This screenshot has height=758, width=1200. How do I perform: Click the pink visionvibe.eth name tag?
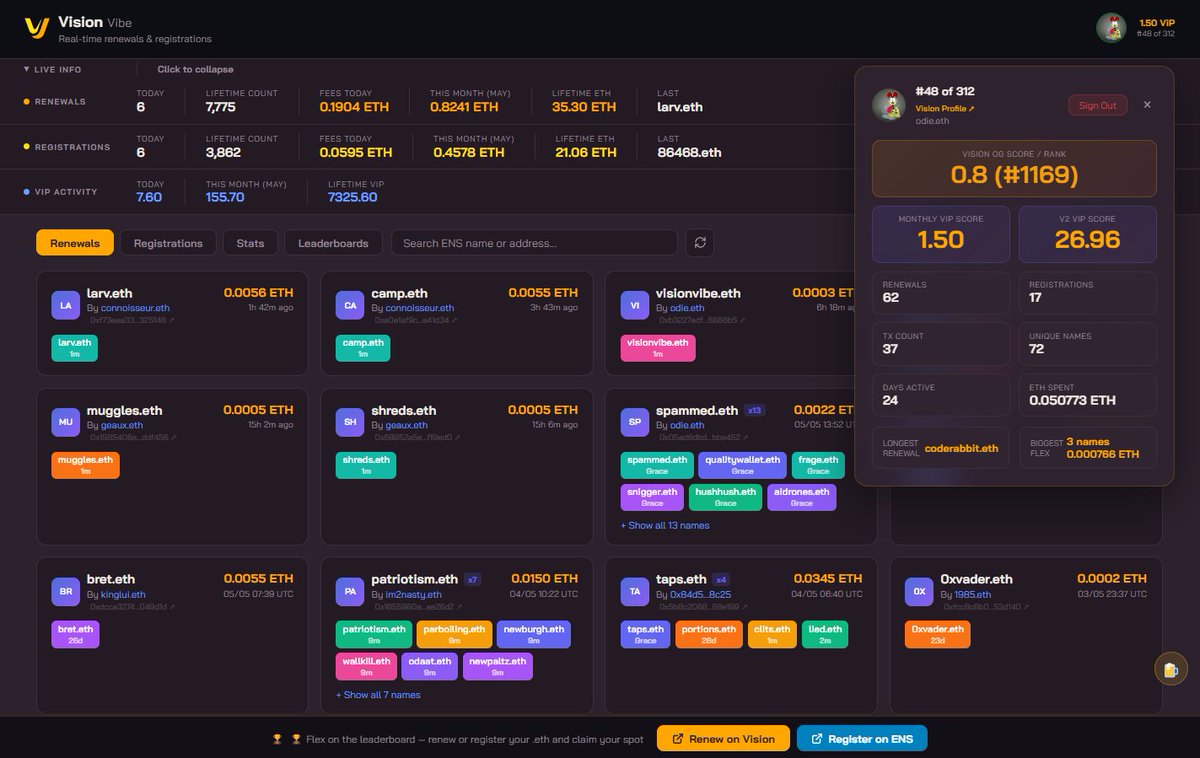click(657, 348)
